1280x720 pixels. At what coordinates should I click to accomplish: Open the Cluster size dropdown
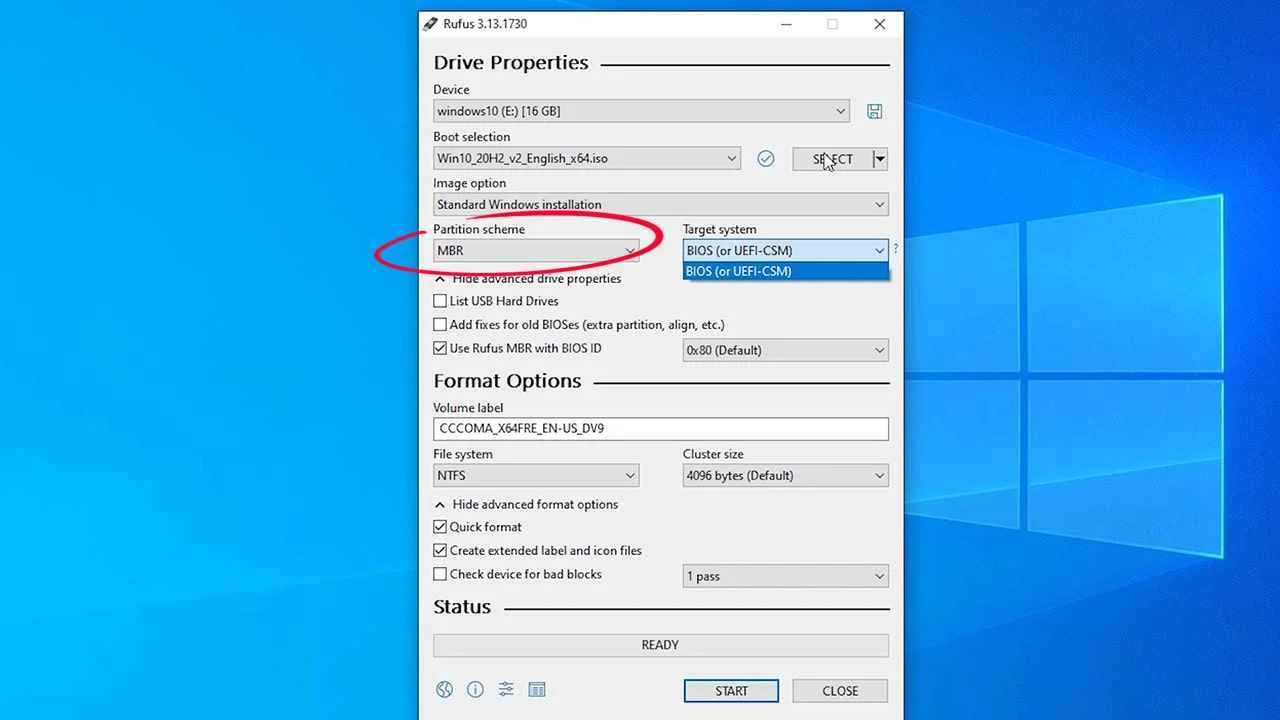[x=786, y=476]
